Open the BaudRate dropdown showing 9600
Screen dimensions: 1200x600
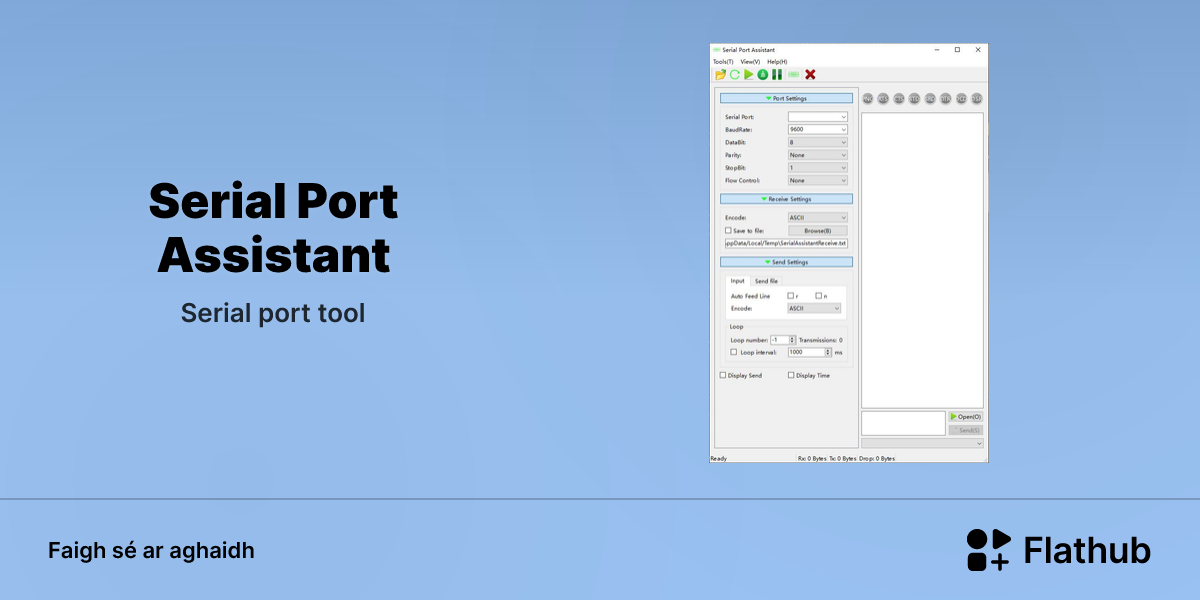pyautogui.click(x=817, y=130)
